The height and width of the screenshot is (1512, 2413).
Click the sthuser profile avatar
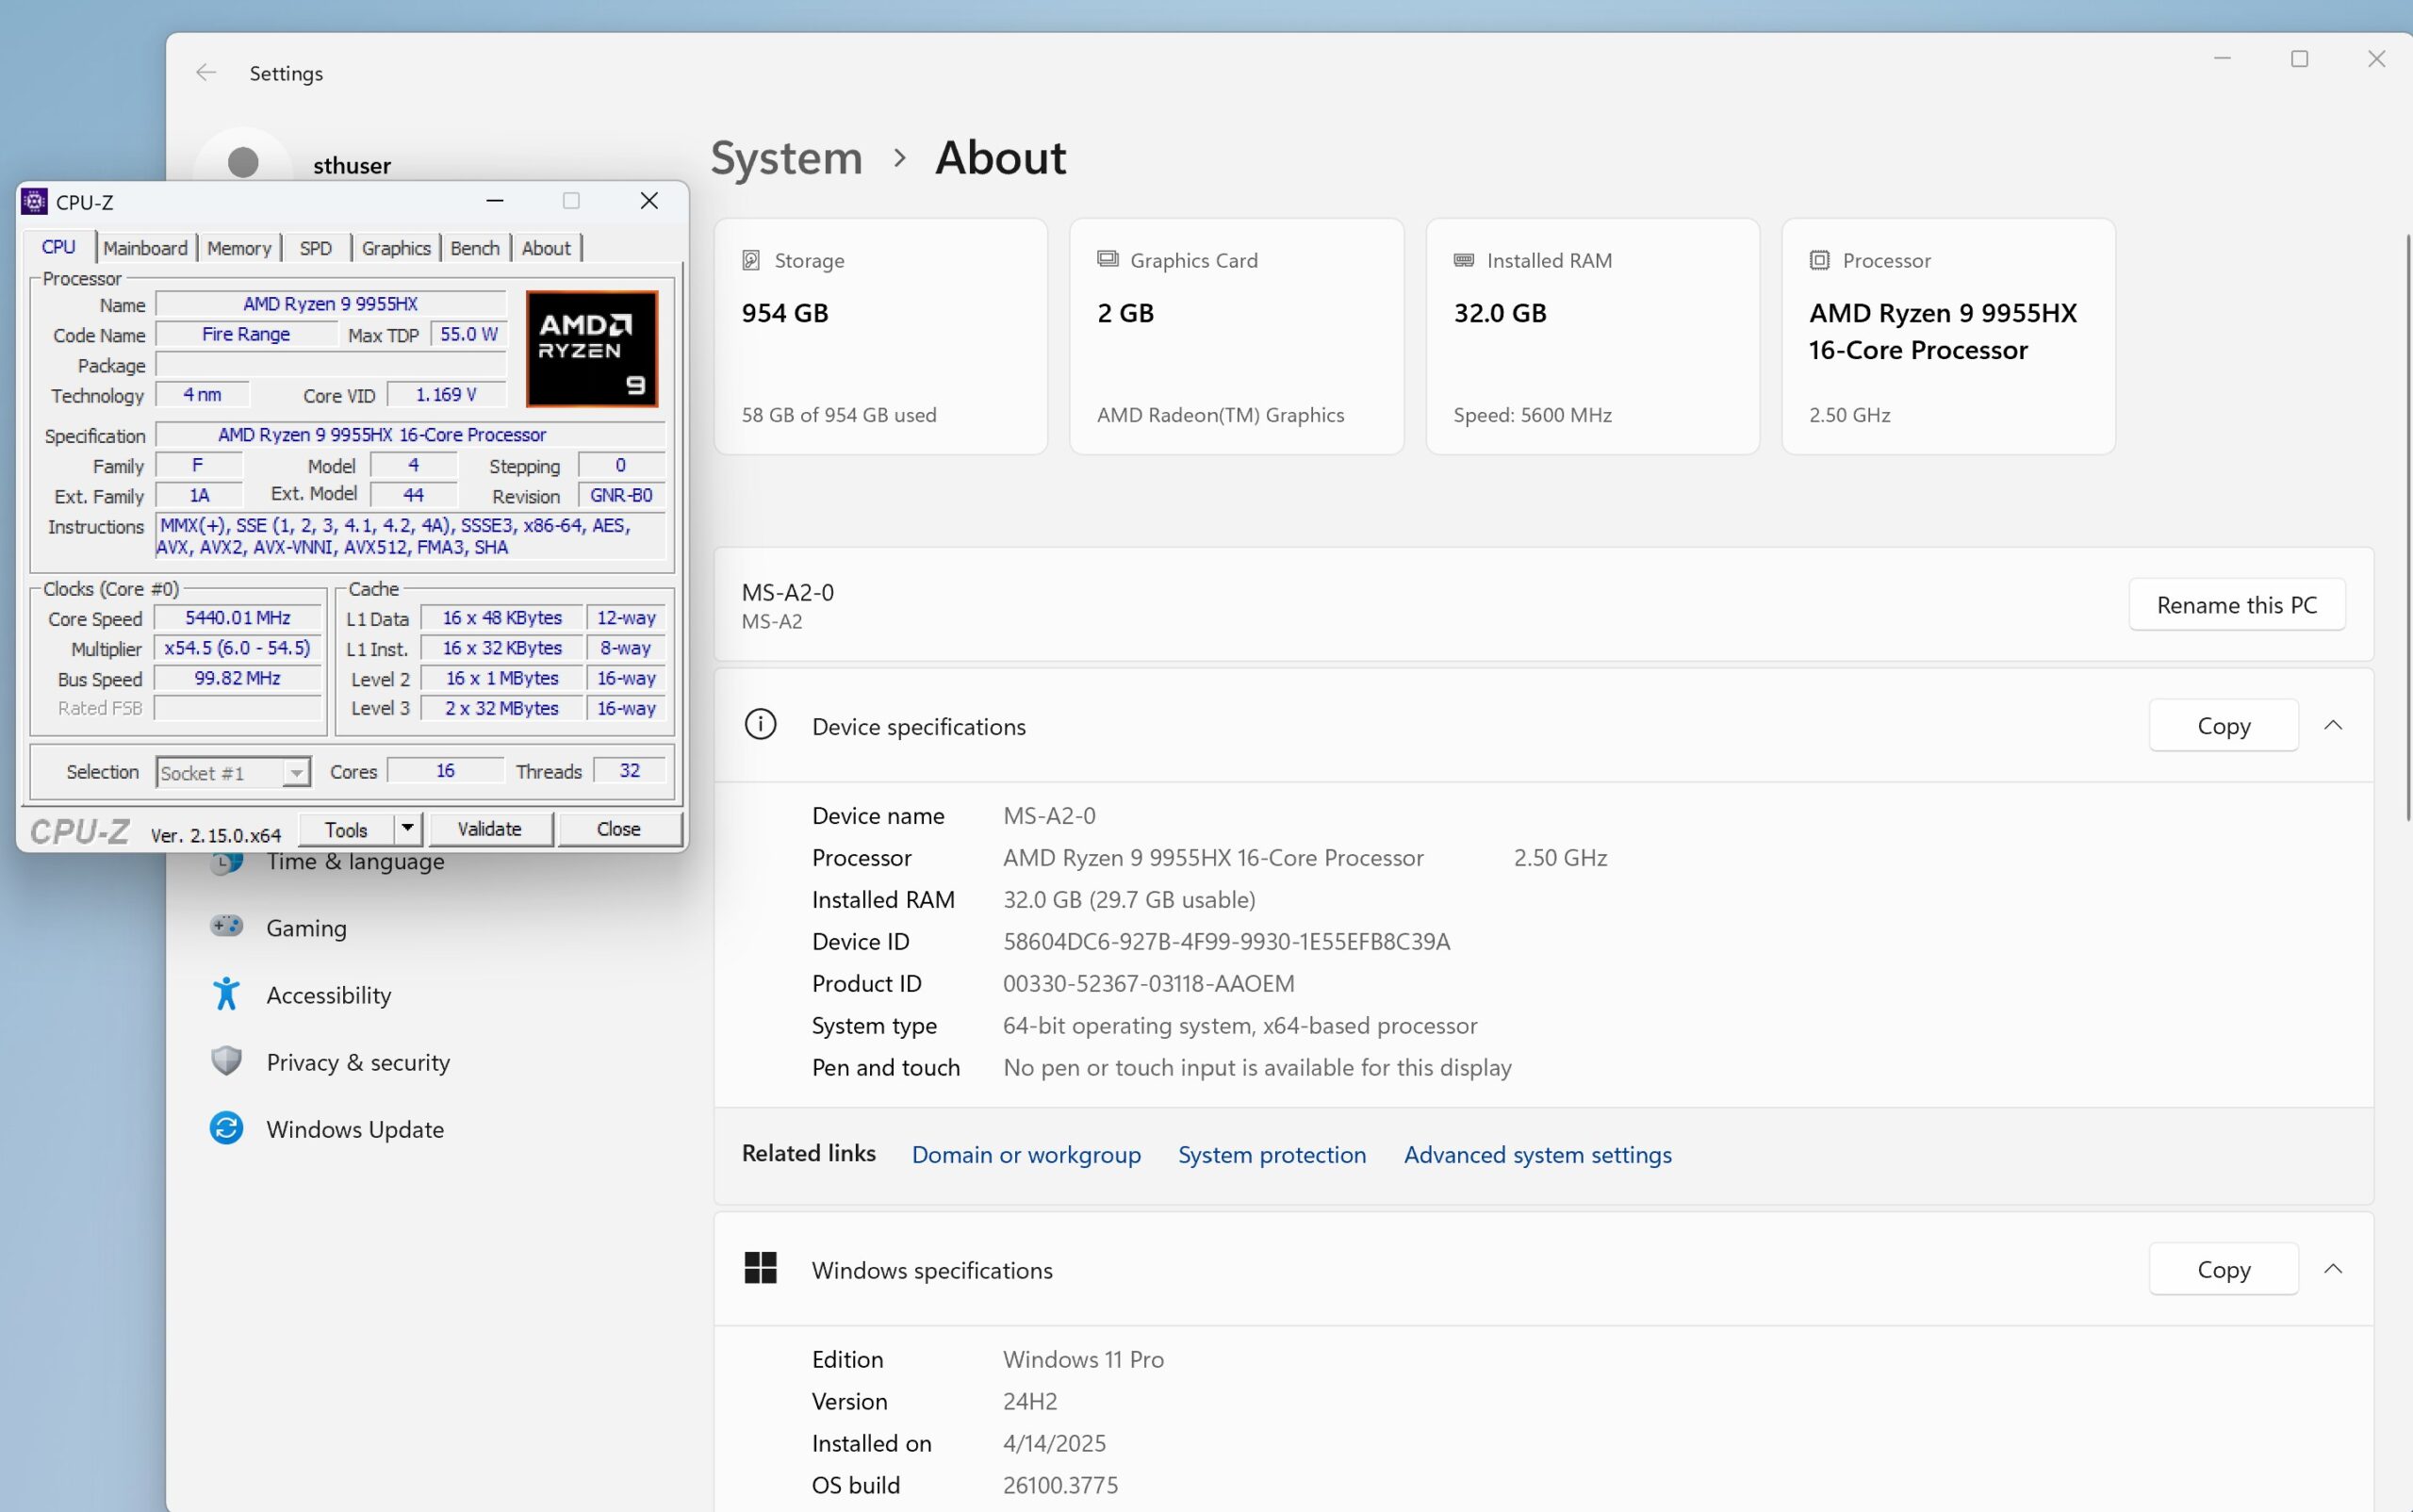[243, 163]
